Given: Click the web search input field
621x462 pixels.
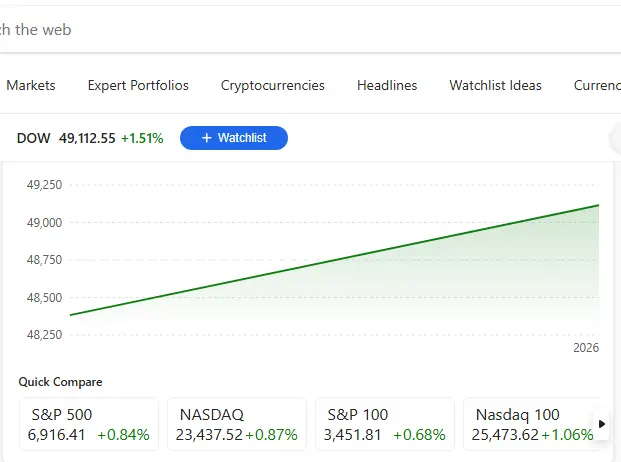Looking at the screenshot, I should (x=300, y=30).
